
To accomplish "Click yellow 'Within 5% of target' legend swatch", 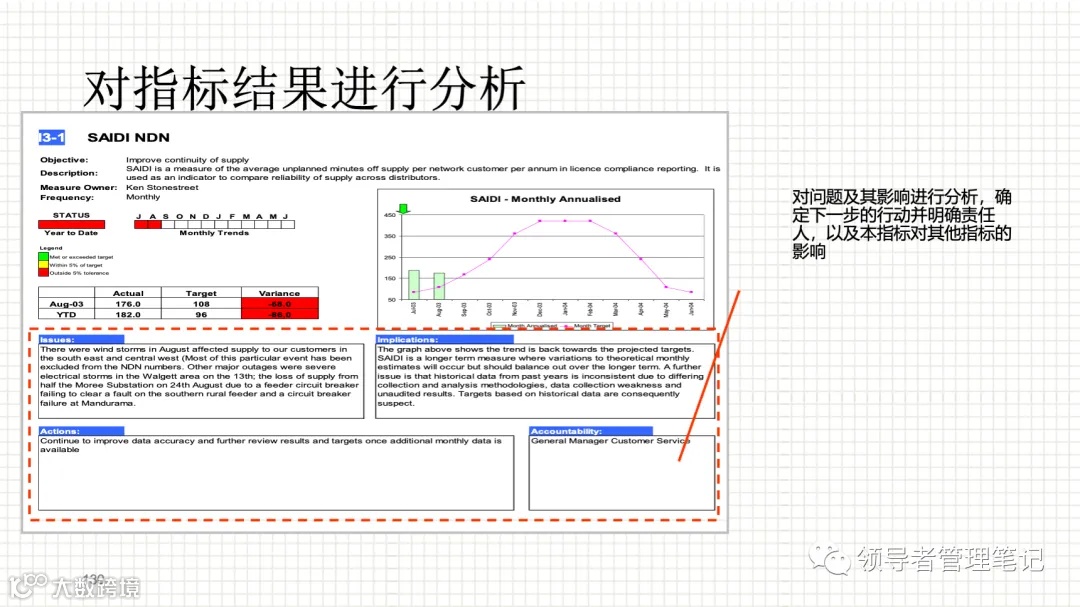I will coord(43,265).
